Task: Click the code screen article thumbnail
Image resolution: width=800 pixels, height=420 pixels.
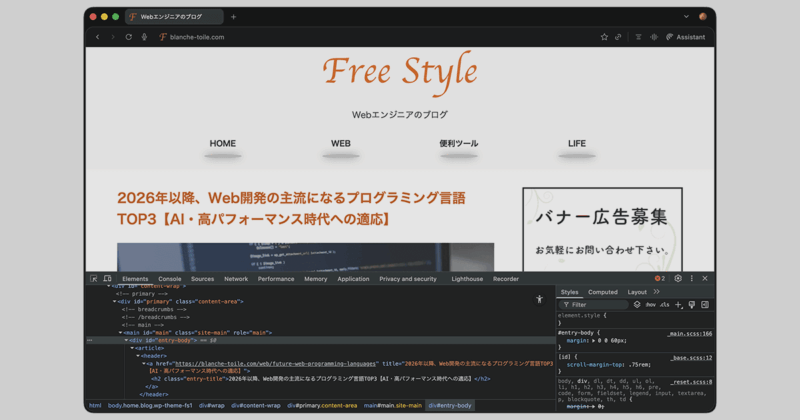Action: tap(305, 257)
